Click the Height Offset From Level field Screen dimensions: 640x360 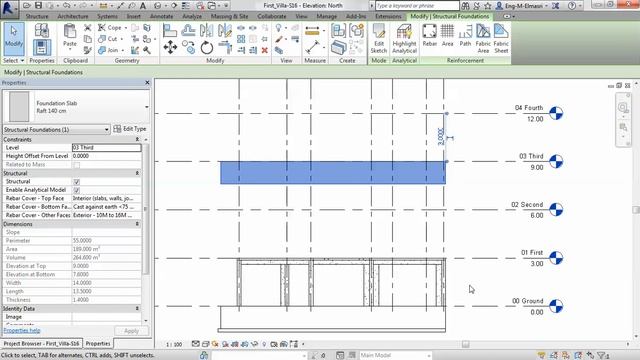tap(107, 156)
